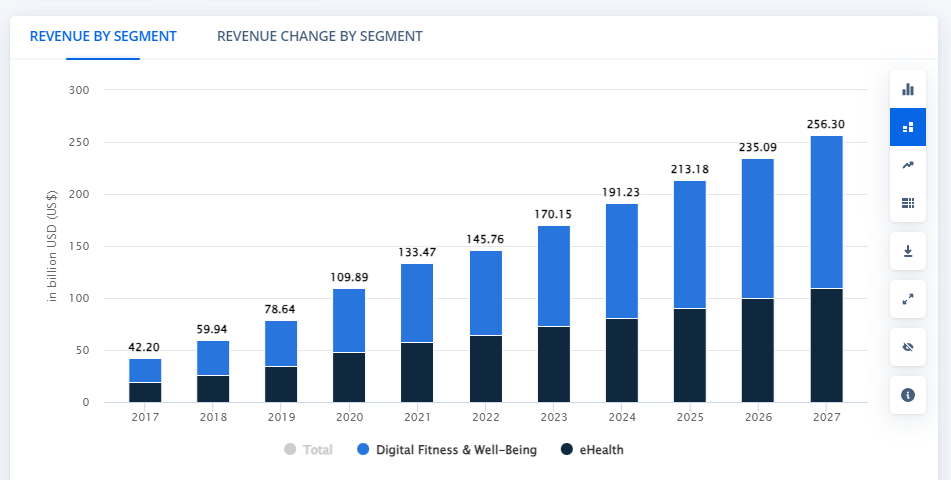Toggle Digital Fitness & Well-Being legend item
This screenshot has height=480, width=951.
pos(447,450)
